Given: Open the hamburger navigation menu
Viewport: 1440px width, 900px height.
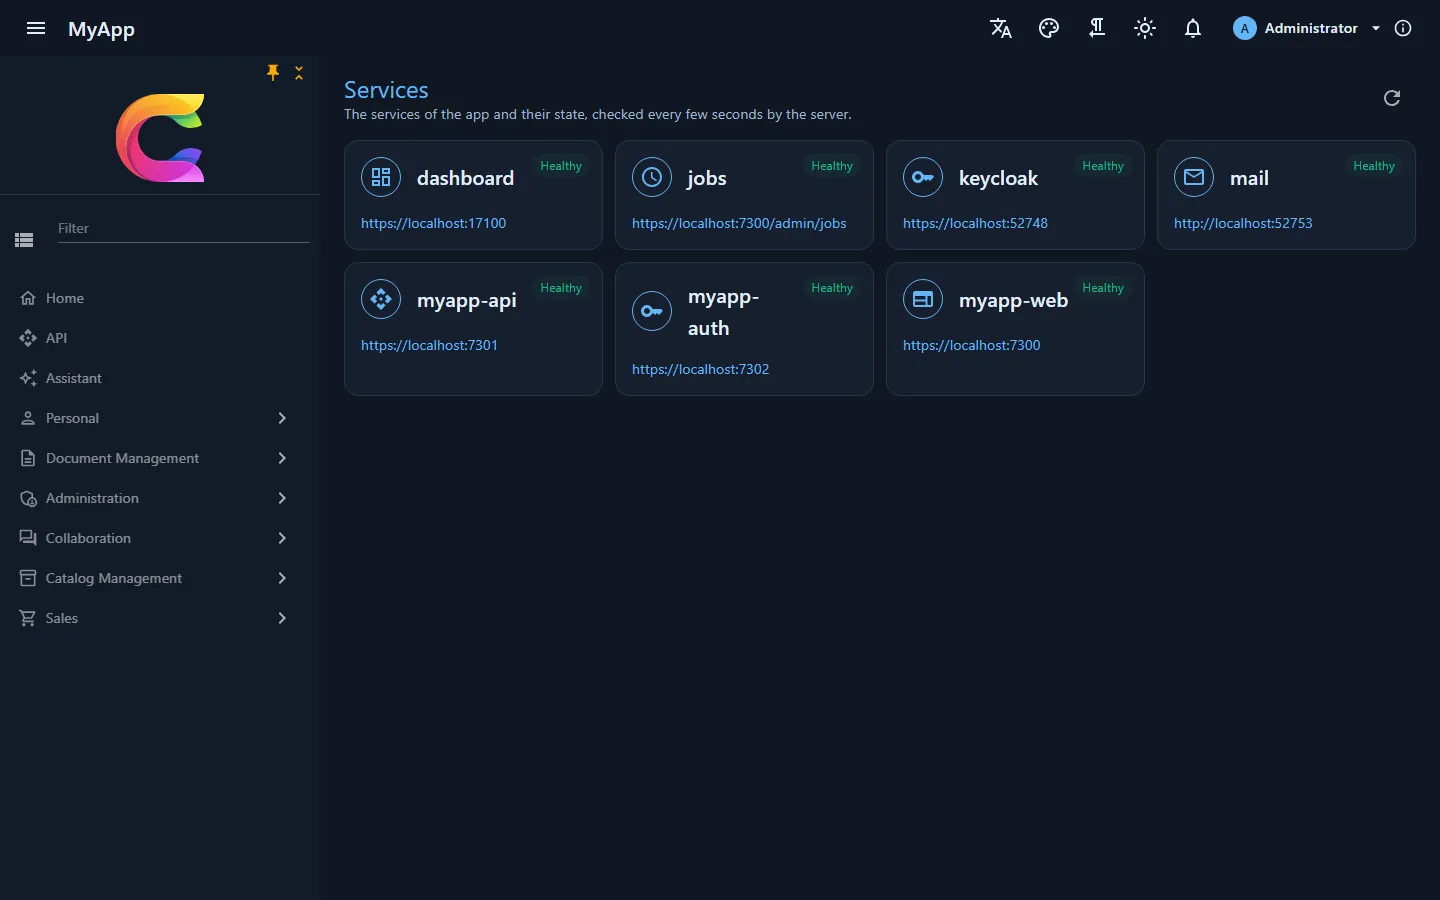Looking at the screenshot, I should point(36,28).
